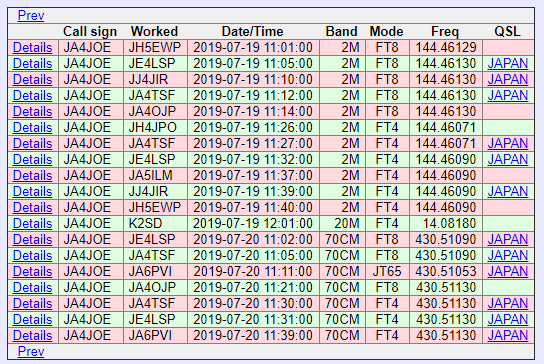This screenshot has height=364, width=544.
Task: Select the 'JH4JPO' worked call sign cell
Action: (x=155, y=127)
